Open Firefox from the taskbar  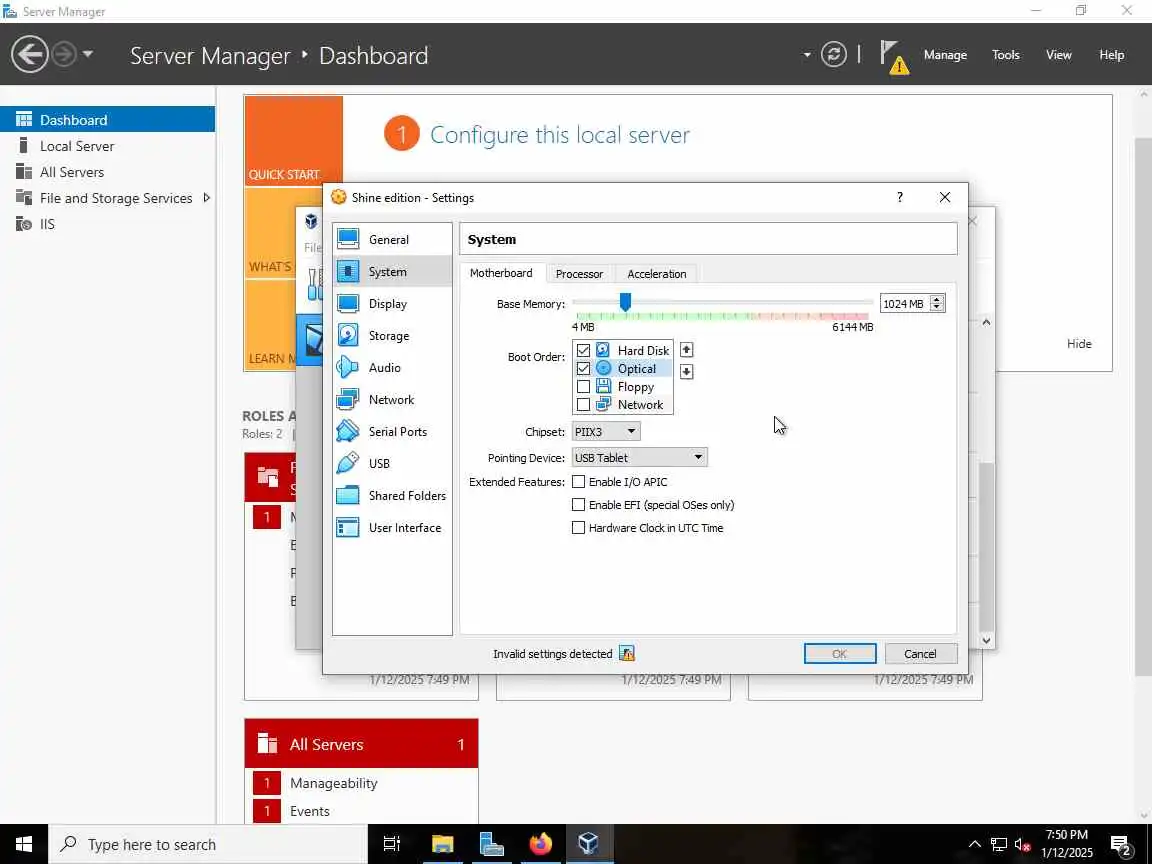tap(541, 843)
